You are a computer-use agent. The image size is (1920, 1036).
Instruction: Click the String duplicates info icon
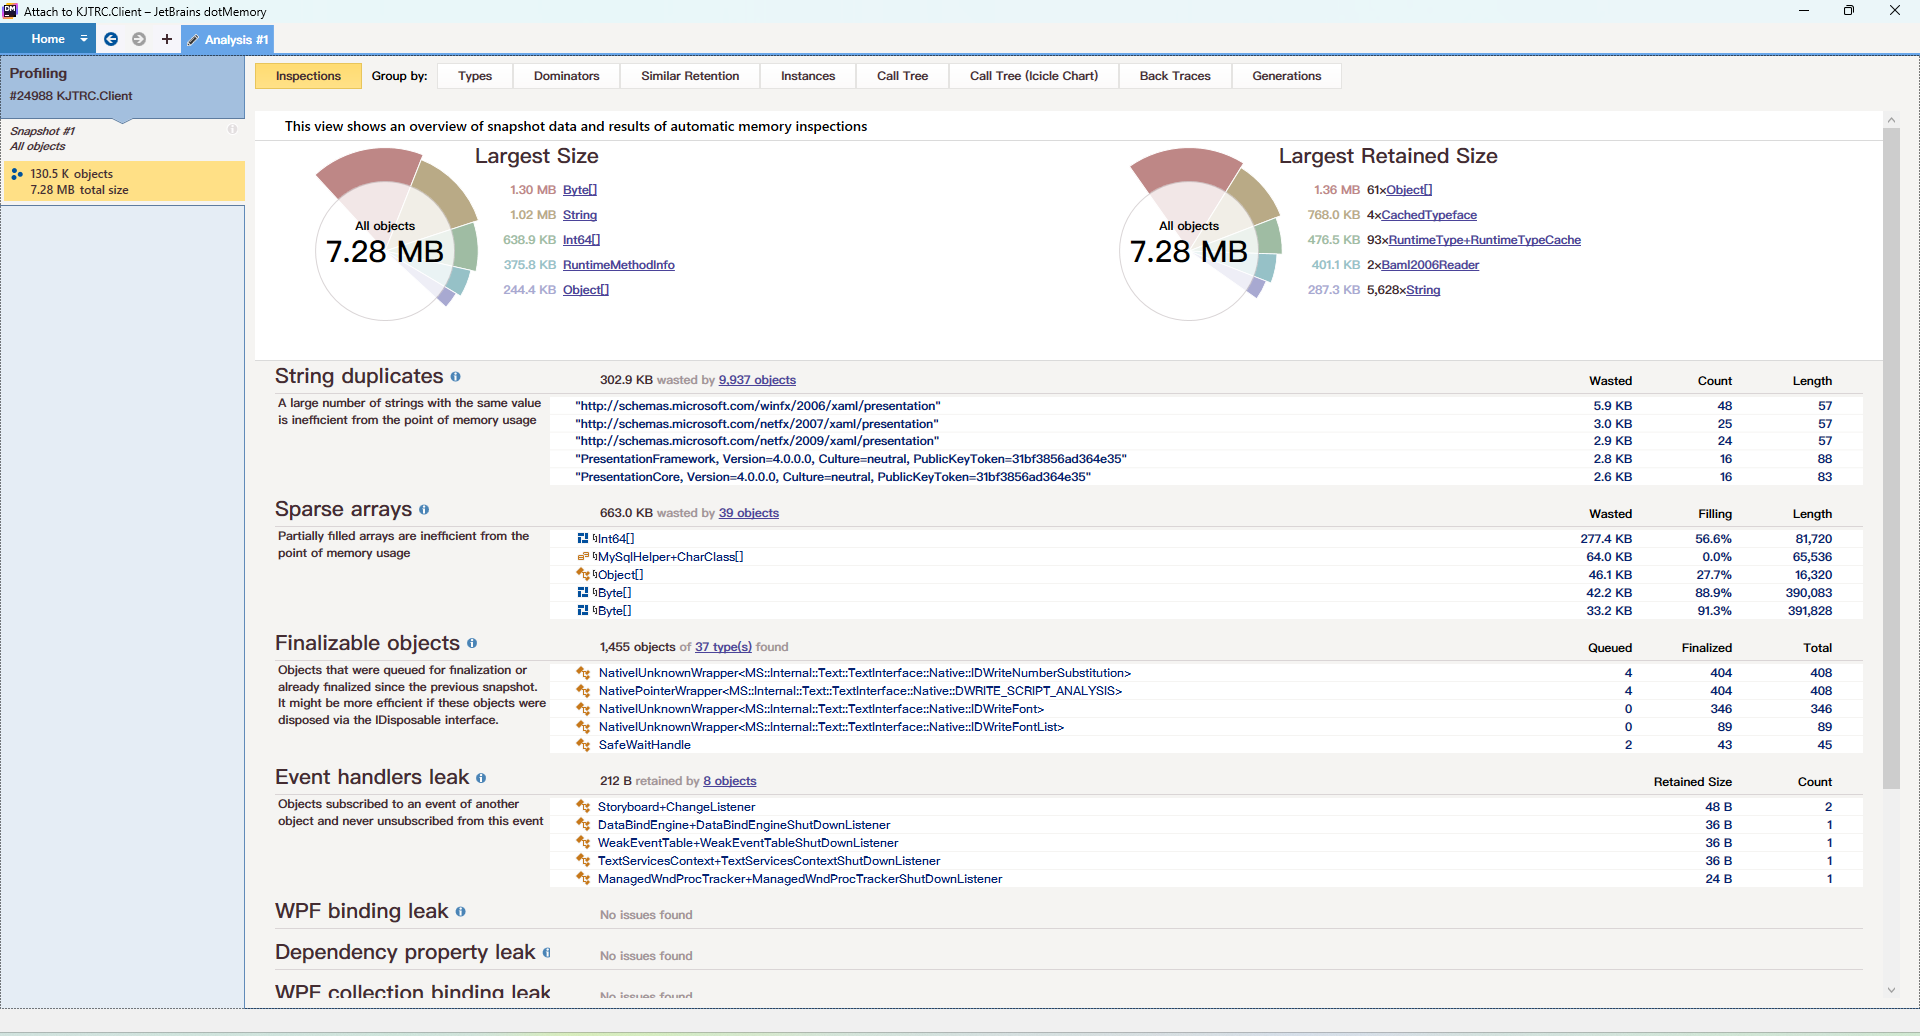coord(455,377)
